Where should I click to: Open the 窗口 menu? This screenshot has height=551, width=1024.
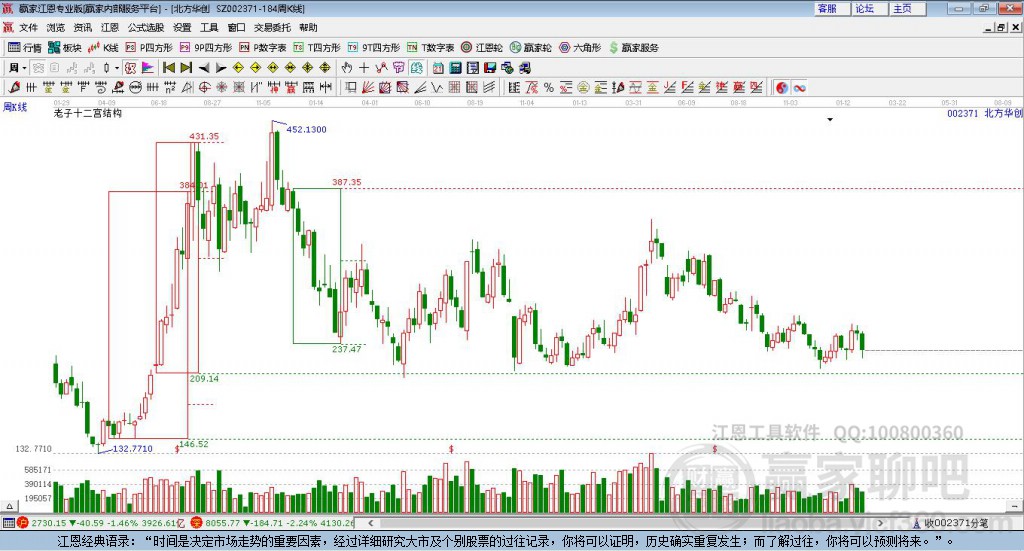(236, 27)
